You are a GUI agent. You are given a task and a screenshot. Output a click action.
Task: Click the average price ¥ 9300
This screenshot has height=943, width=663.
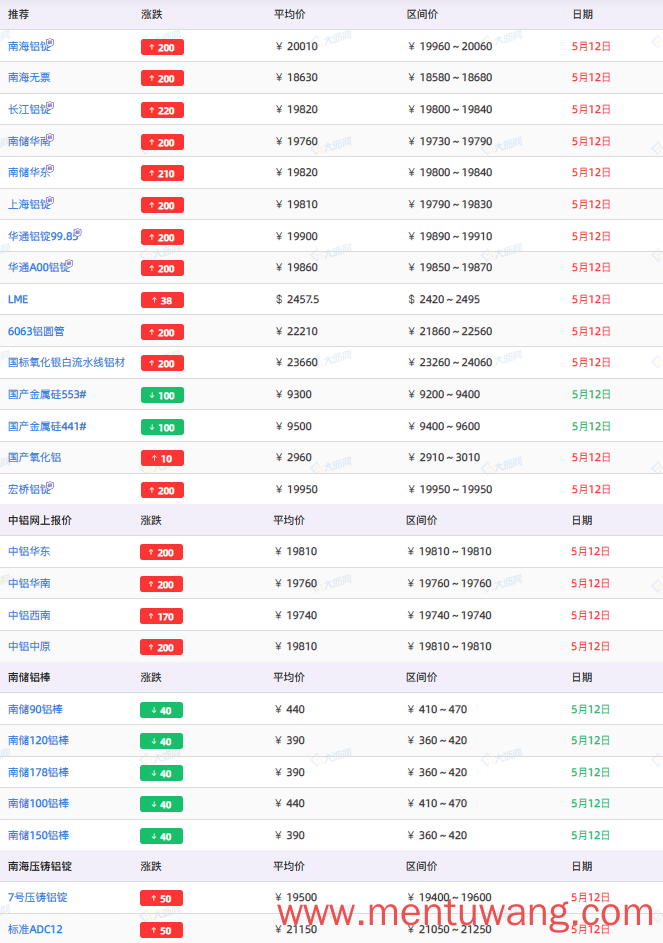(x=294, y=395)
